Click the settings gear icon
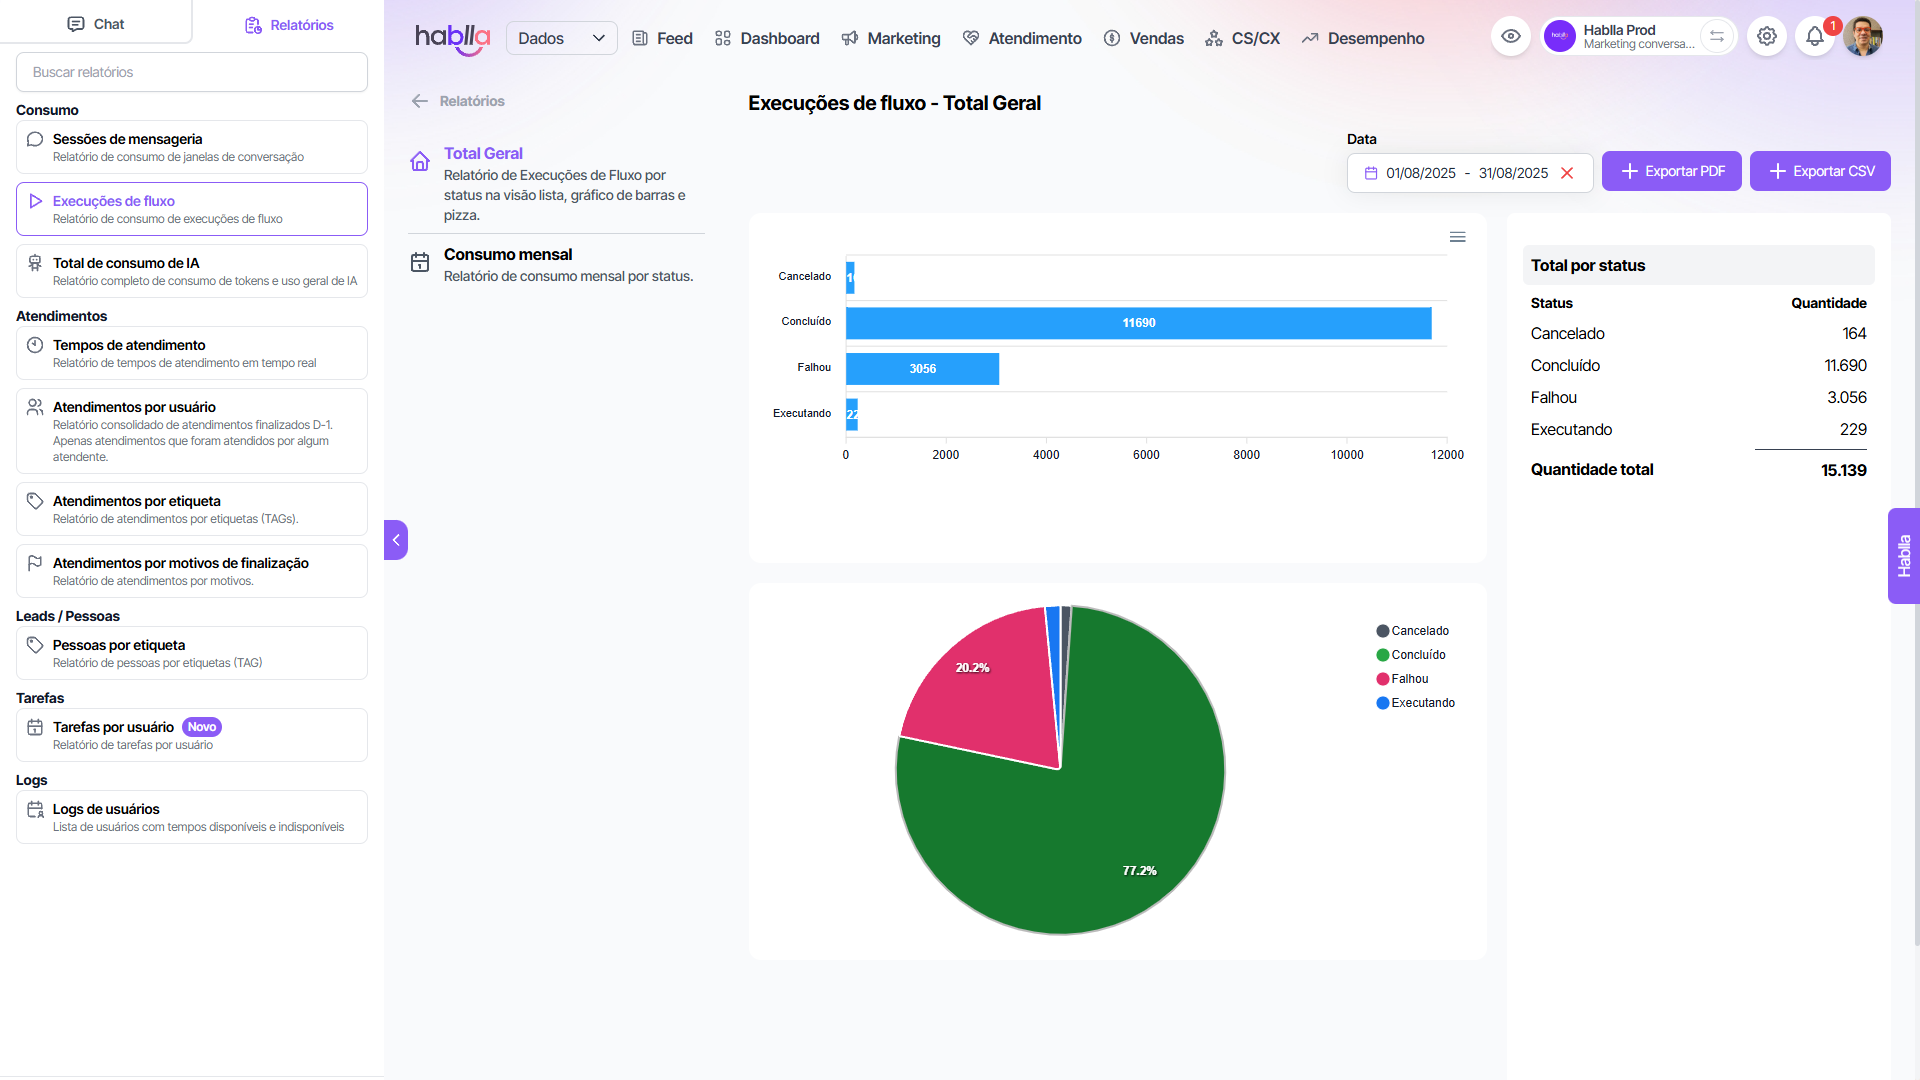This screenshot has width=1920, height=1080. 1767,37
